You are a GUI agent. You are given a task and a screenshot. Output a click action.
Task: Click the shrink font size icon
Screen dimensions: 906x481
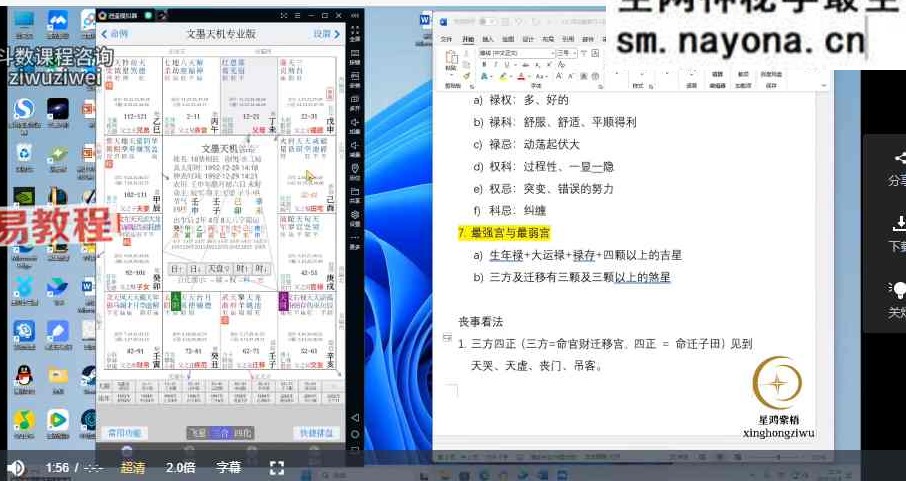[x=570, y=76]
